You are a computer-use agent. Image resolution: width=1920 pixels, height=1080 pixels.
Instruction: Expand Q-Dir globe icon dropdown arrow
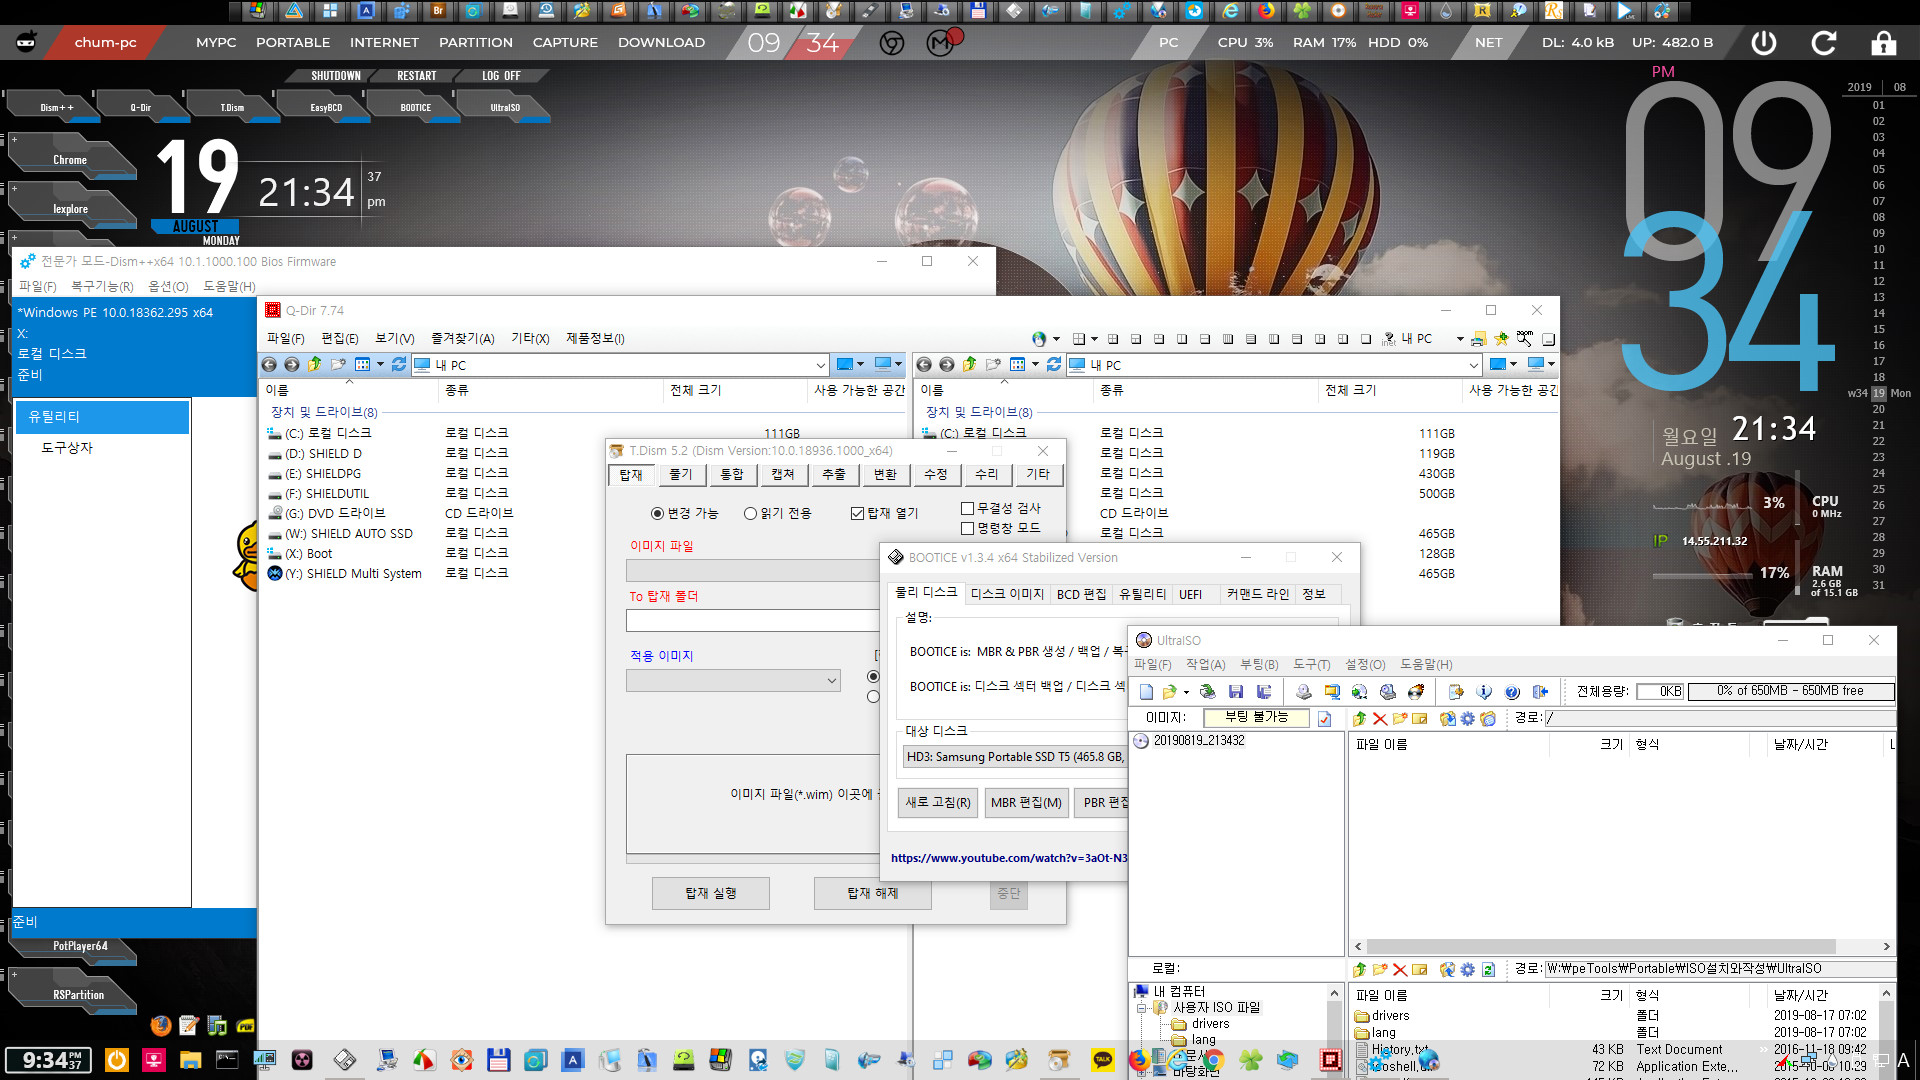pos(1056,339)
